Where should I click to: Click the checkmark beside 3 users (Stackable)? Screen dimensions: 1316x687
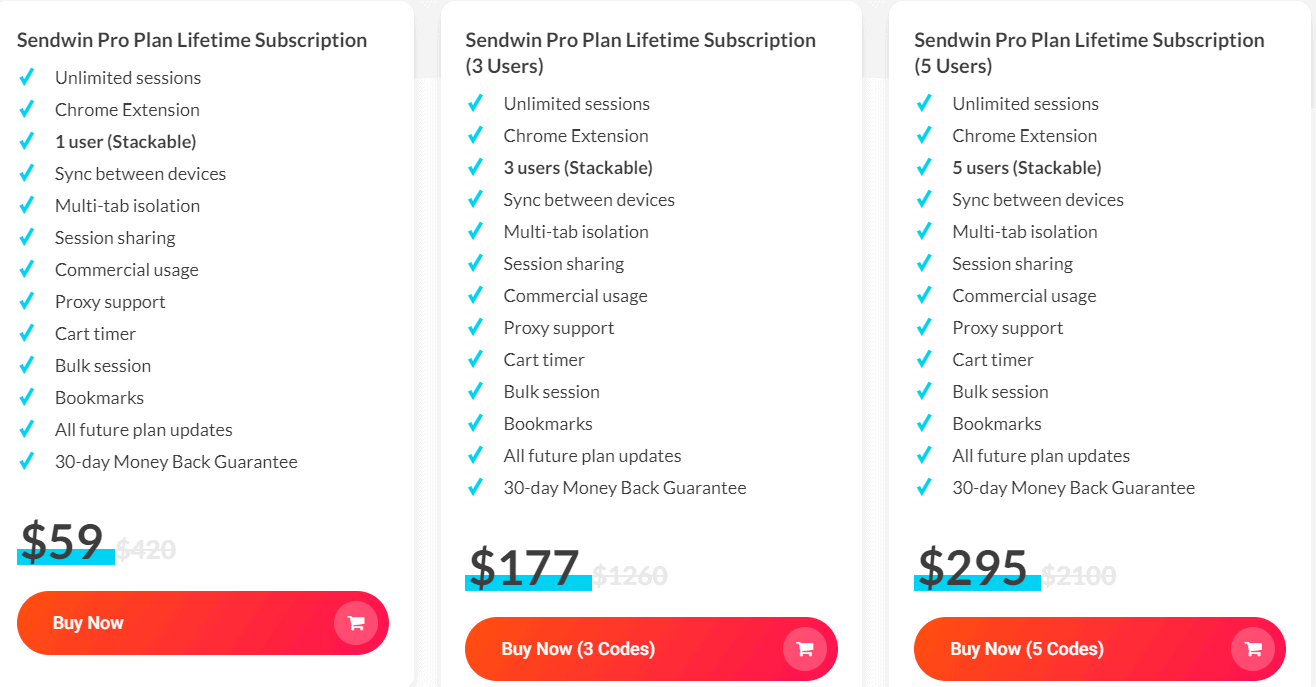point(476,166)
